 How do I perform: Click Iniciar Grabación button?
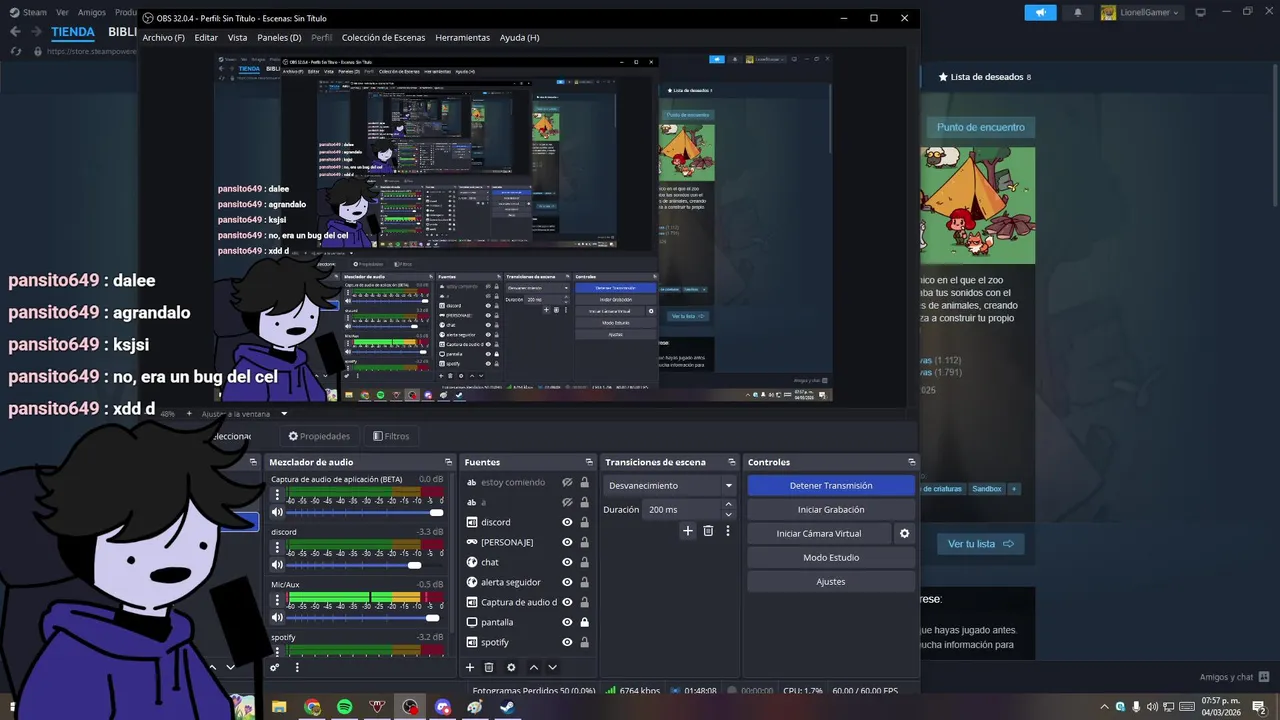pos(831,509)
